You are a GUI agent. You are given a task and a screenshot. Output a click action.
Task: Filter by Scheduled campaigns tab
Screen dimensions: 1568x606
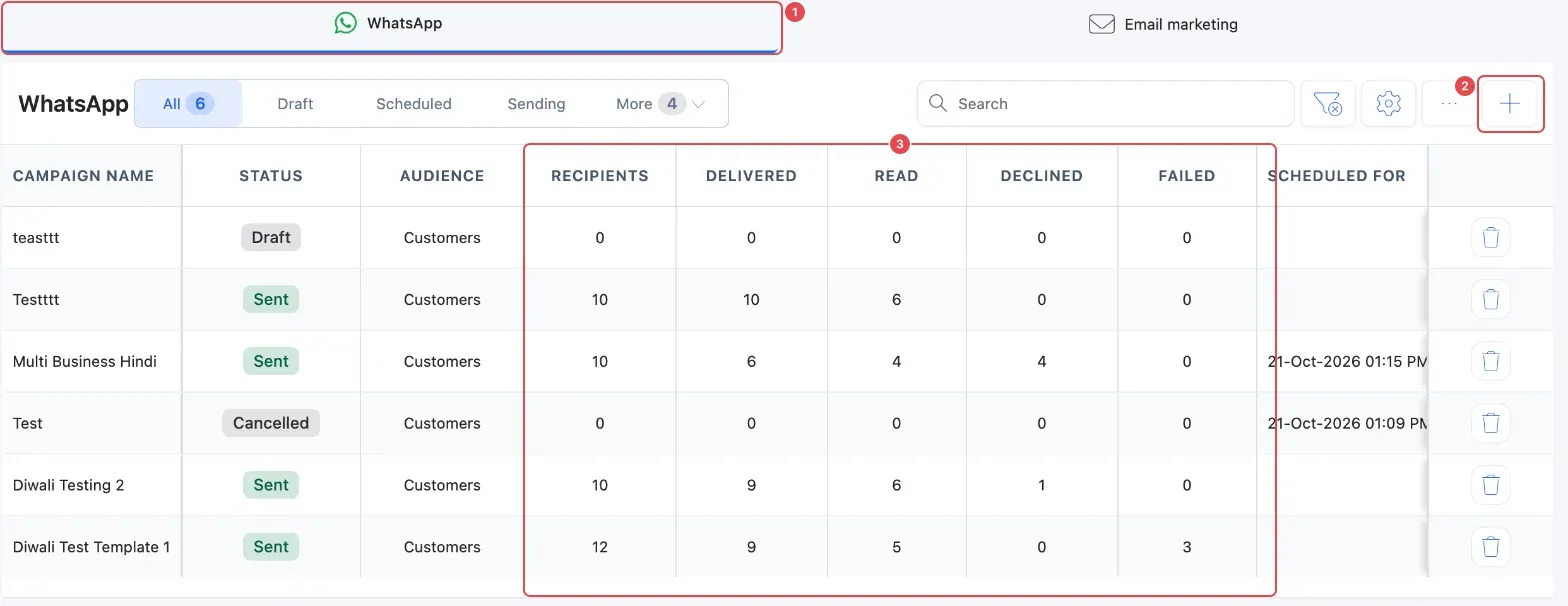(x=414, y=103)
